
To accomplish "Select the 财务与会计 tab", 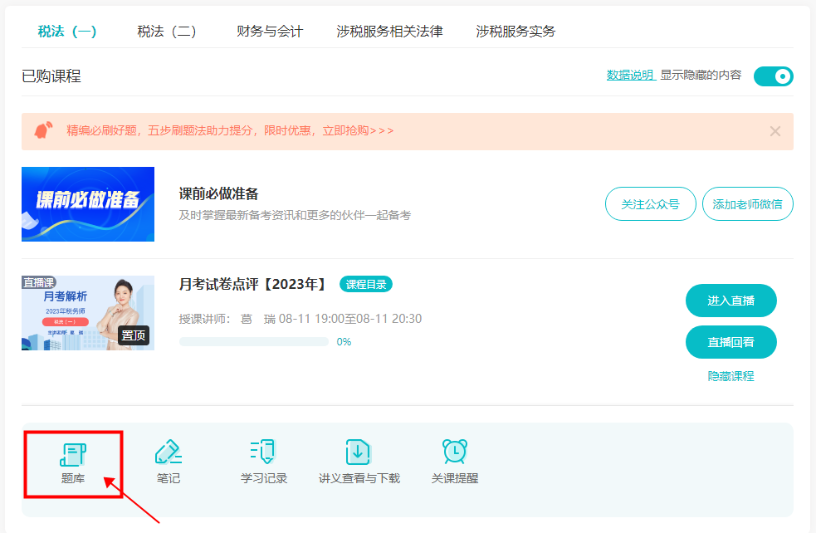I will tap(270, 31).
